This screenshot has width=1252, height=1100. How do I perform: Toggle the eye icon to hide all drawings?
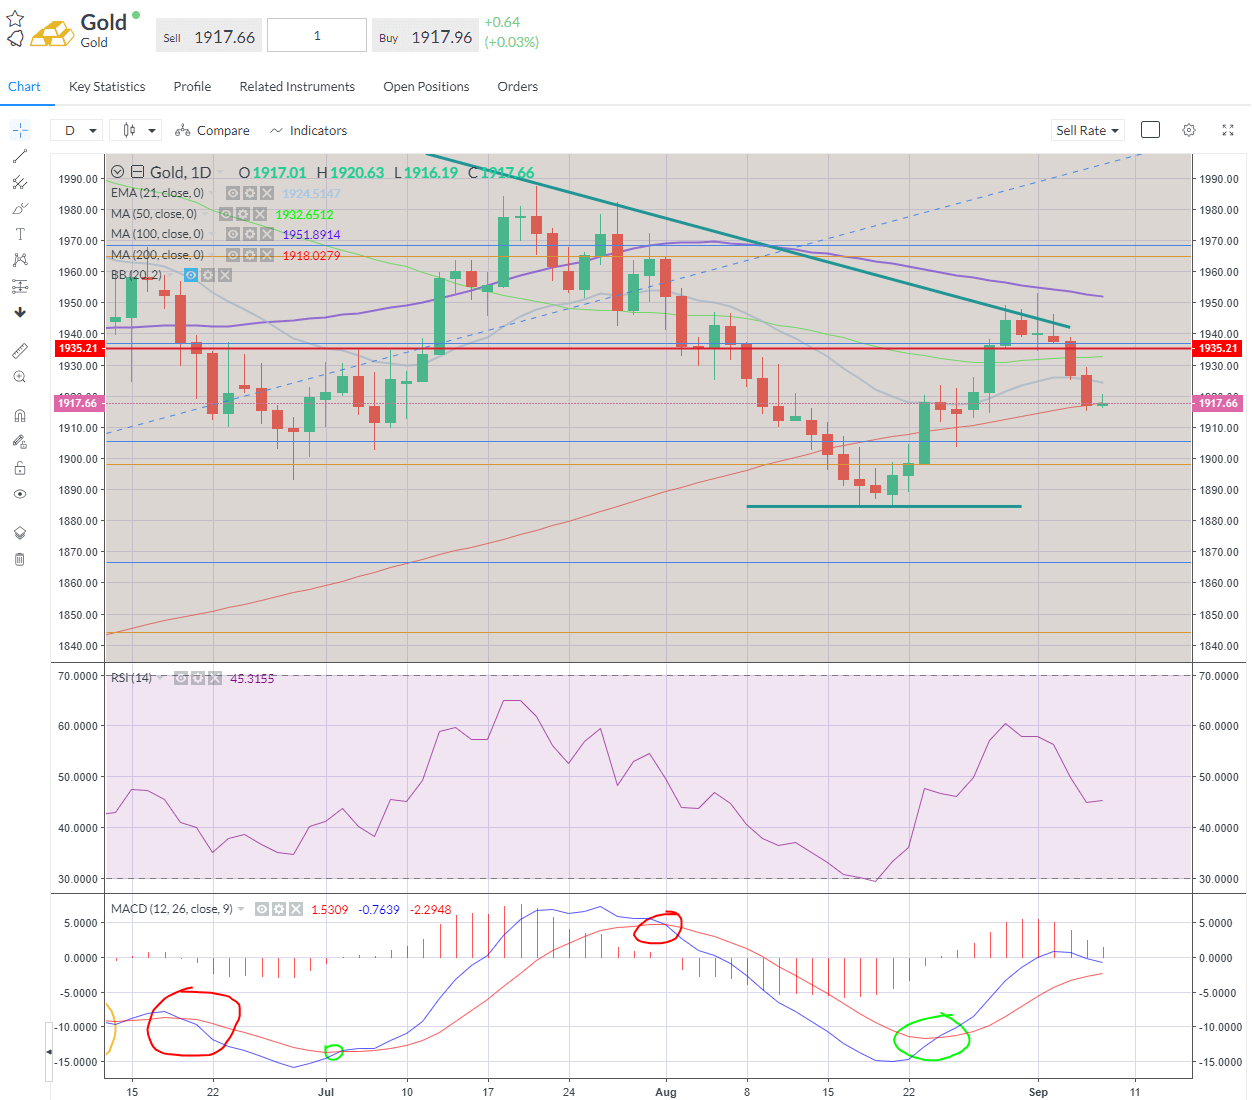[19, 493]
